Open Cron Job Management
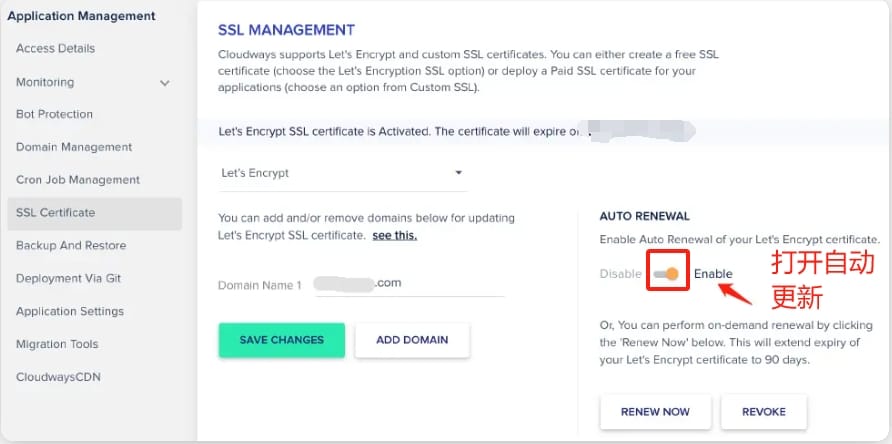This screenshot has height=444, width=892. pyautogui.click(x=78, y=180)
